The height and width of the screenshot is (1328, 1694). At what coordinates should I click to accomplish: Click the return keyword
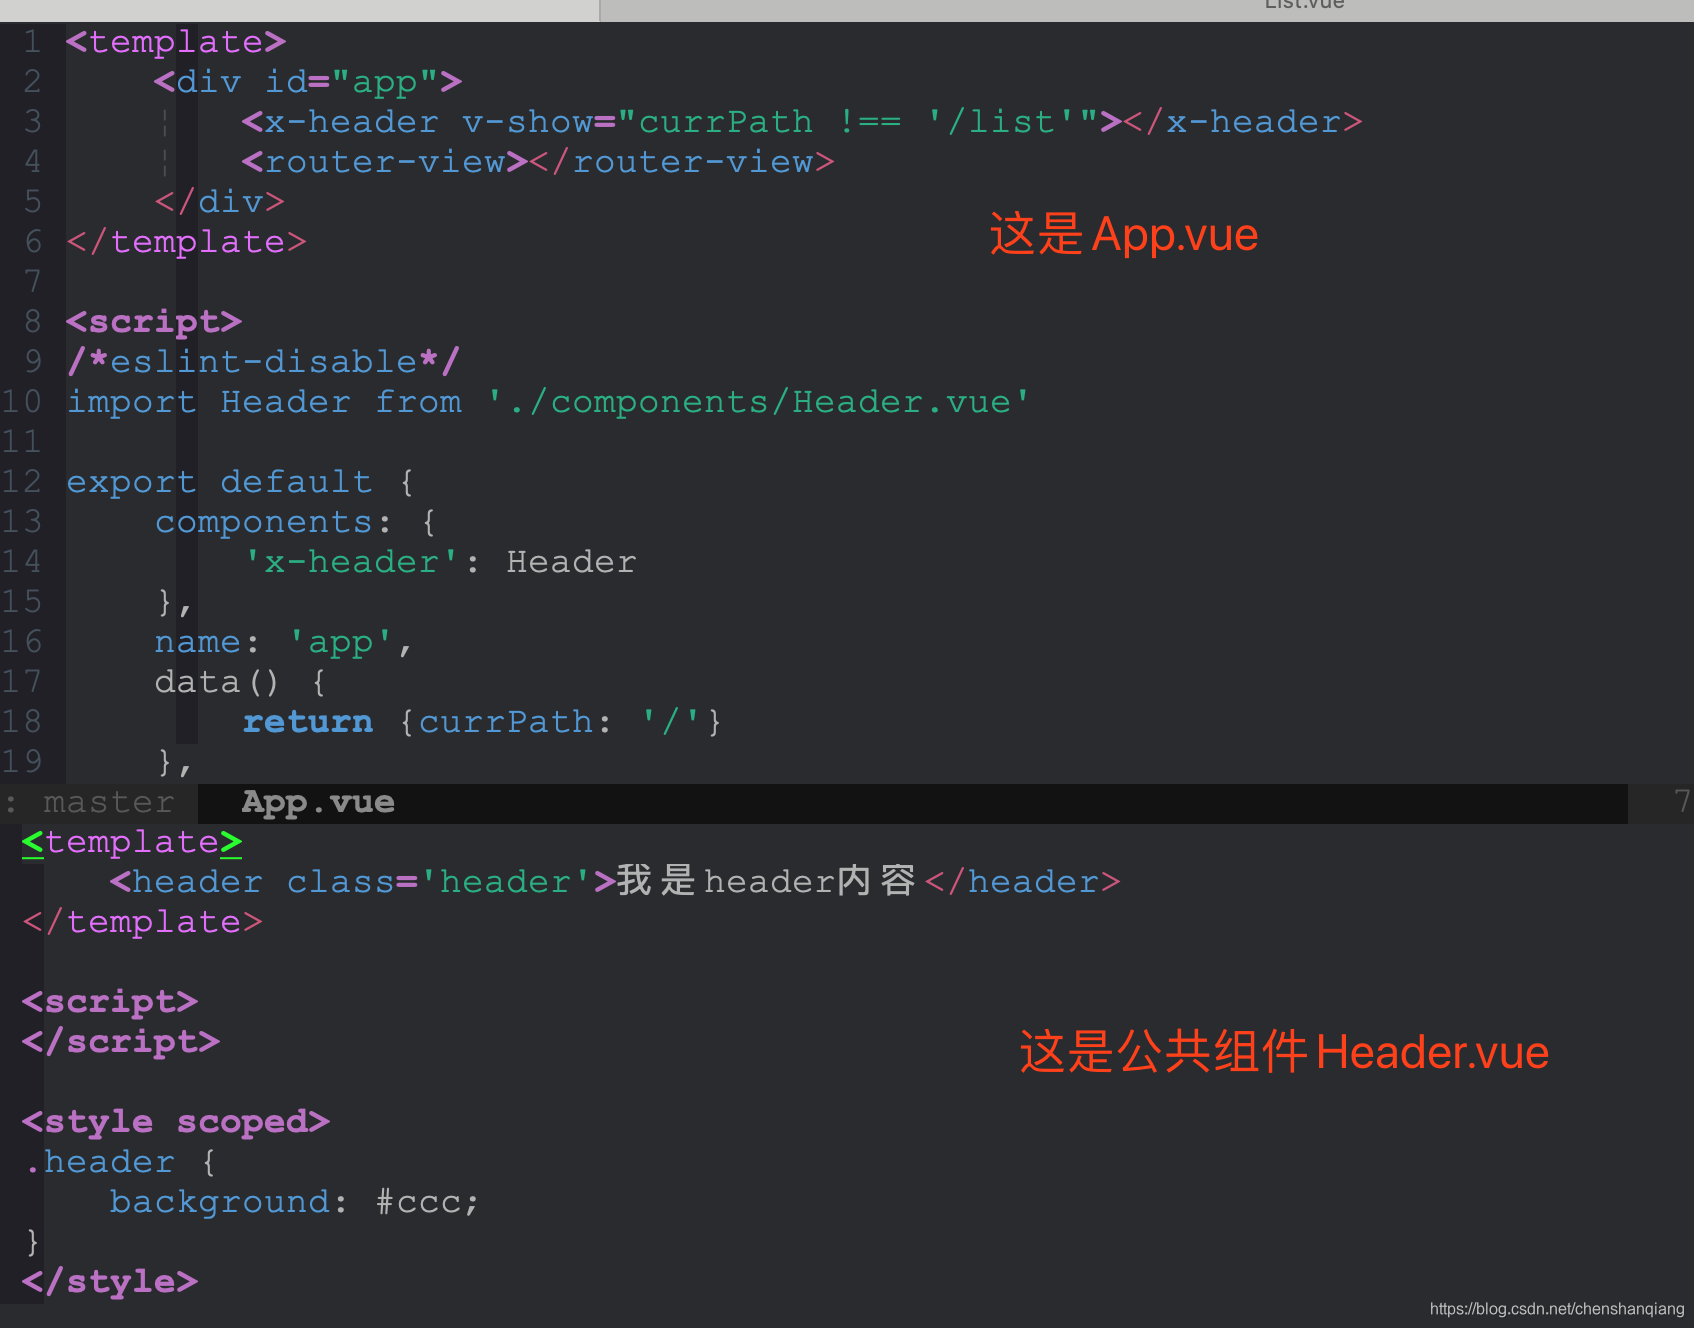(x=308, y=722)
